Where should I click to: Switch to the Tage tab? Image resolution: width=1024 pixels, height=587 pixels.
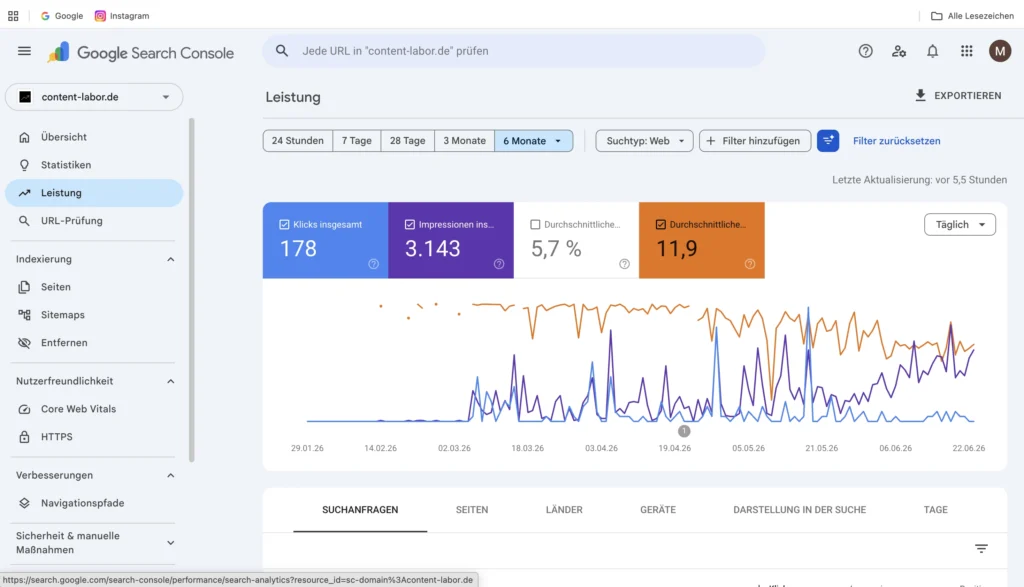point(935,510)
